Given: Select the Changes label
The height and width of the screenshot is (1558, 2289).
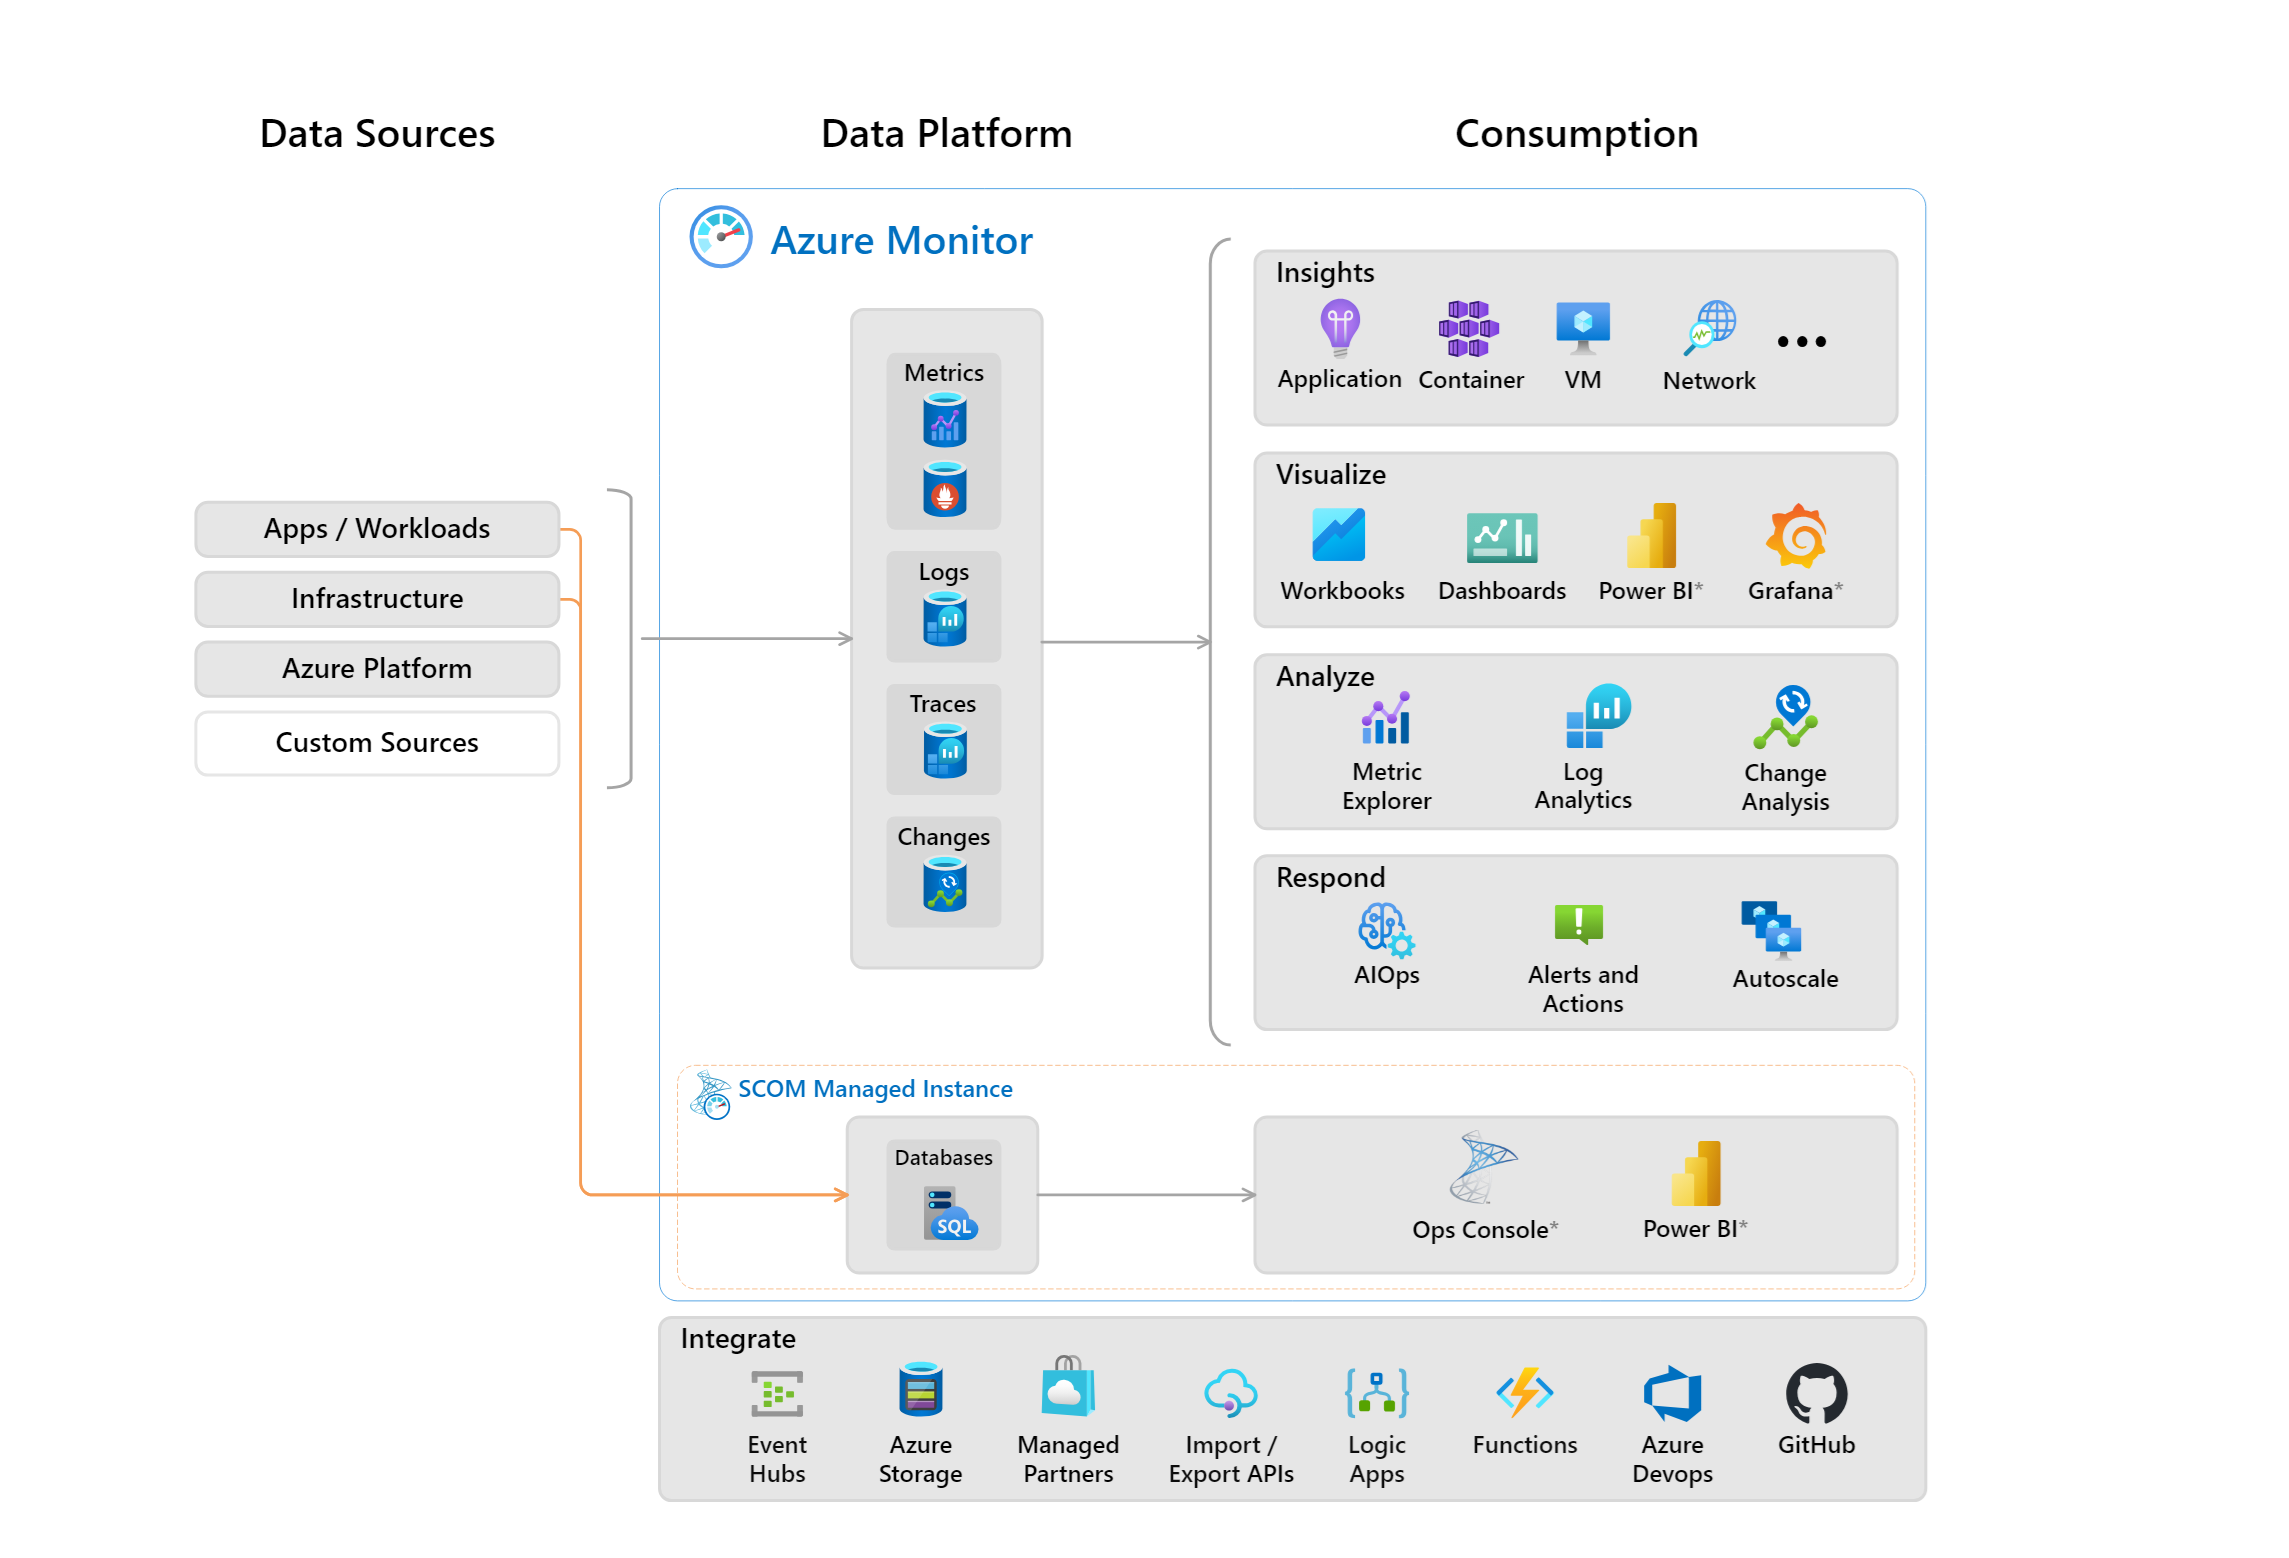Looking at the screenshot, I should tap(943, 838).
